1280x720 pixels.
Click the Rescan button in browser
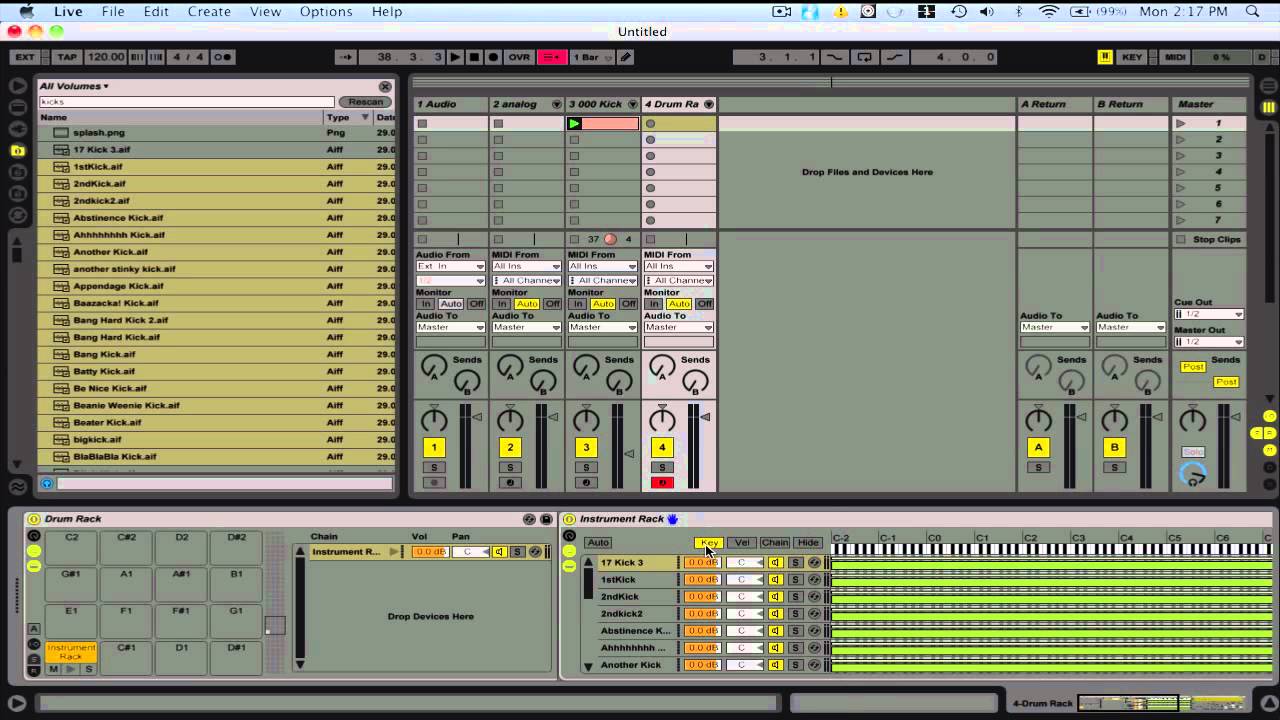[x=365, y=102]
